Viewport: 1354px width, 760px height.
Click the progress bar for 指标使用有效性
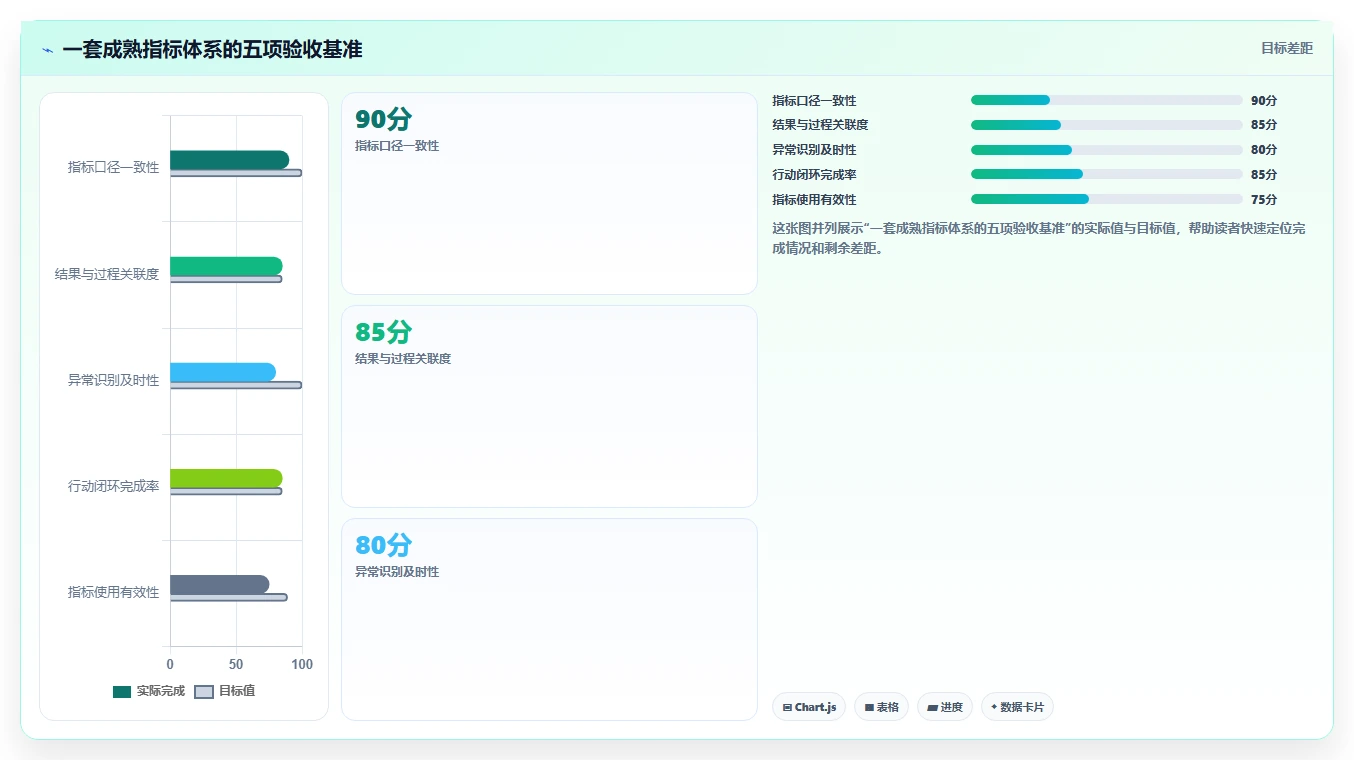click(x=1106, y=199)
